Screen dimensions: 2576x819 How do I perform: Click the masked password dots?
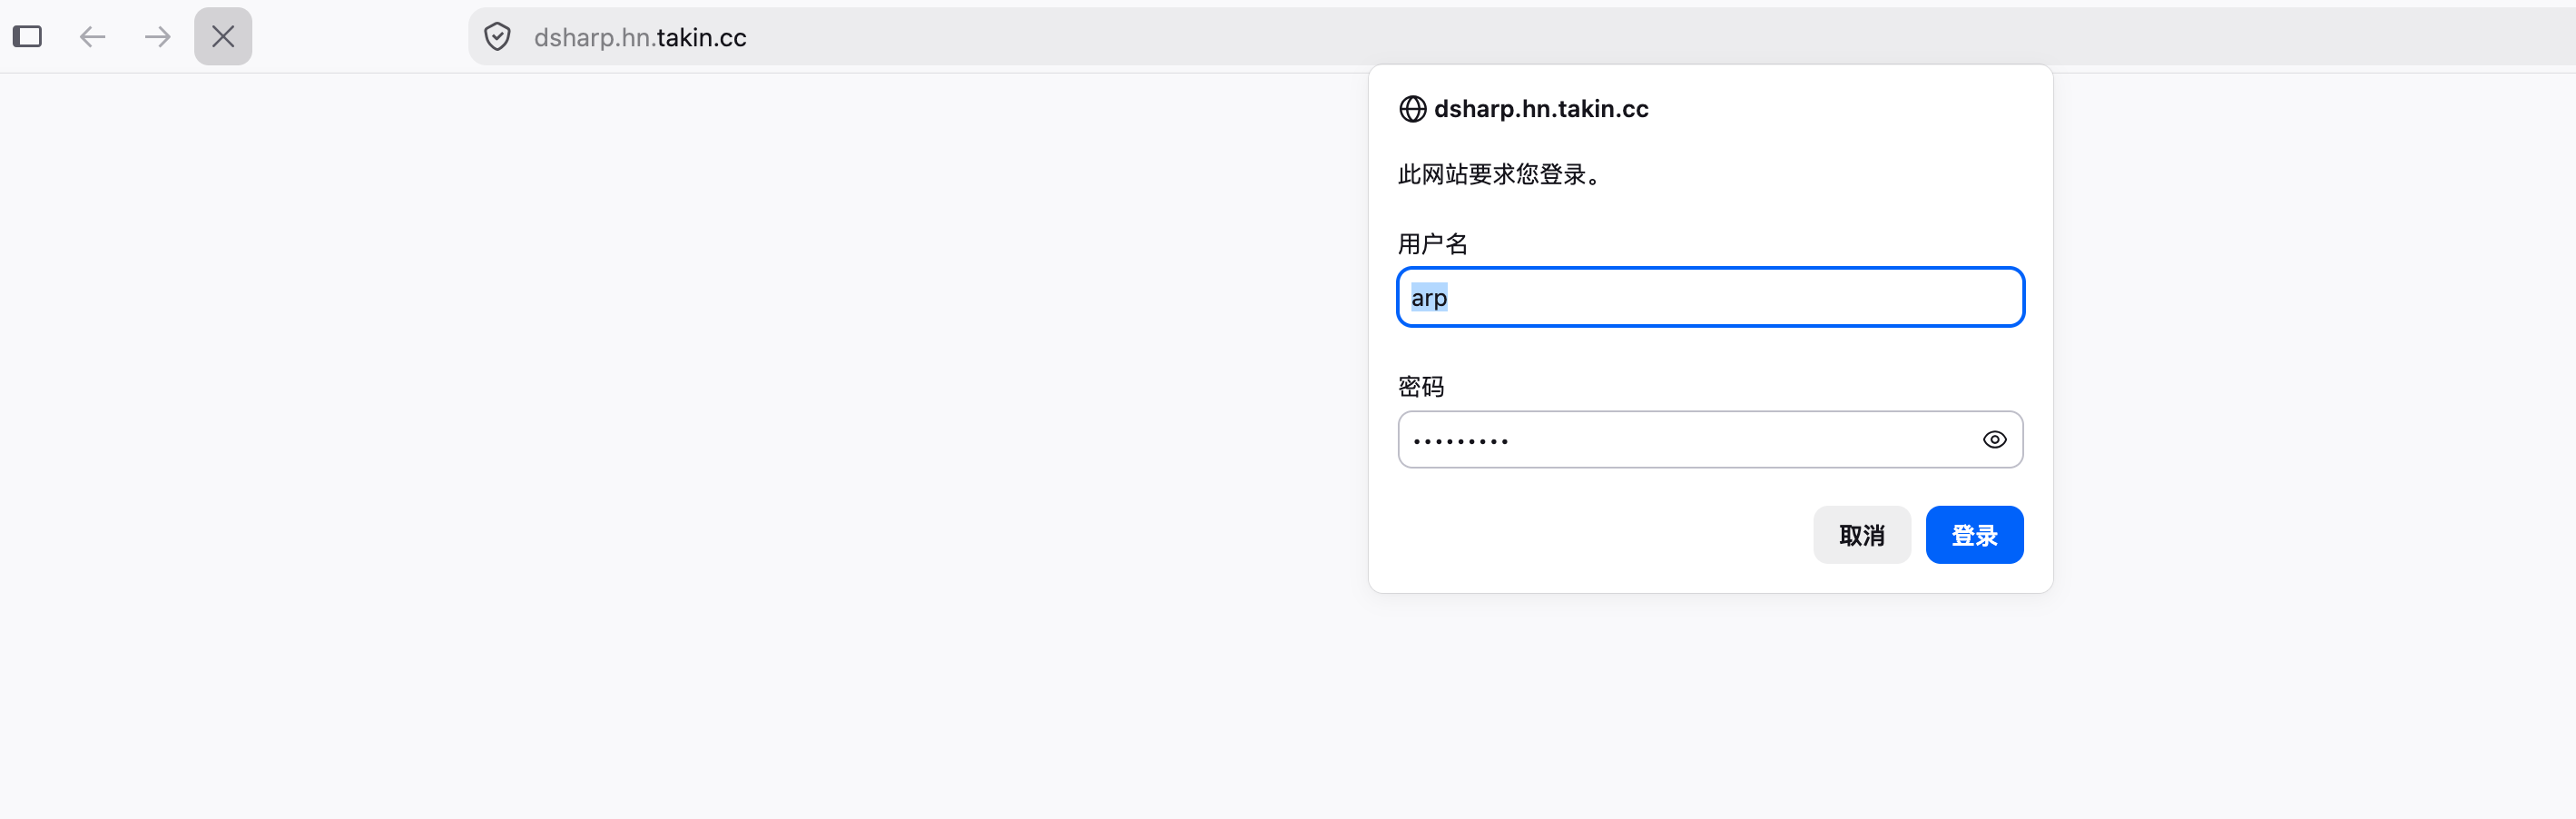pyautogui.click(x=1460, y=441)
